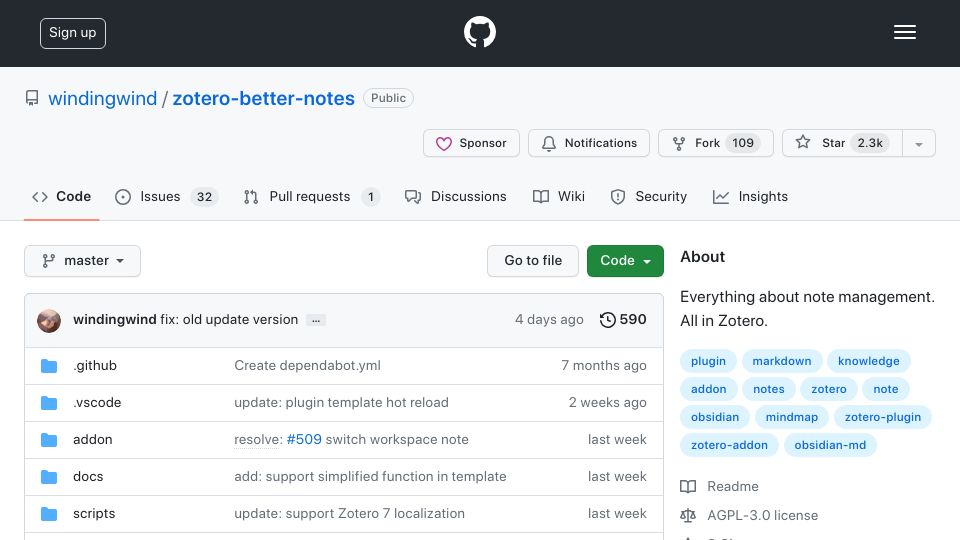Open the .github folder
This screenshot has height=540, width=960.
click(x=95, y=366)
